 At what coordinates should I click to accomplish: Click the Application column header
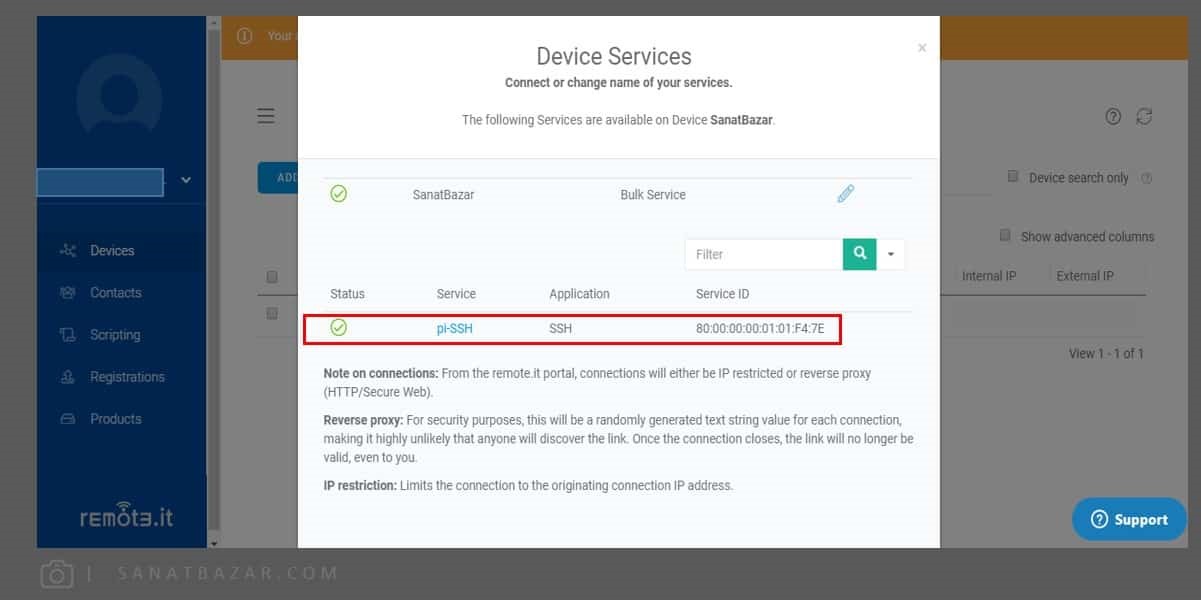coord(579,294)
